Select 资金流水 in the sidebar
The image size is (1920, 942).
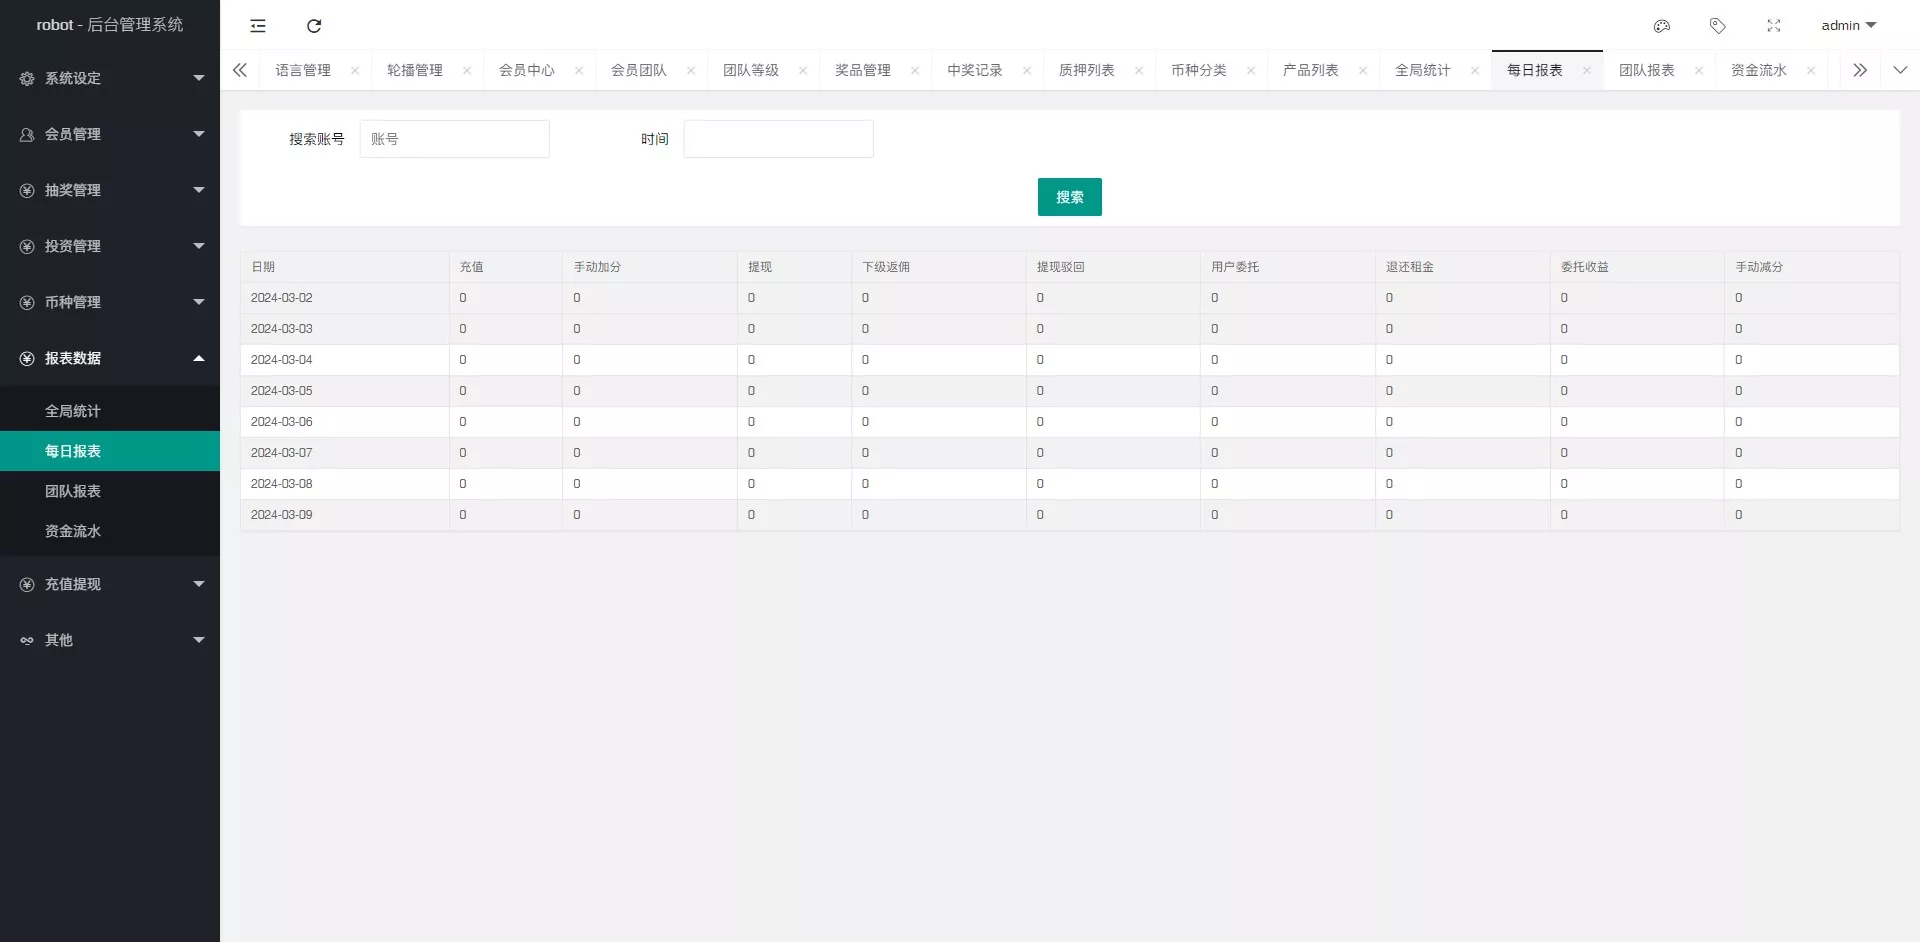coord(73,531)
